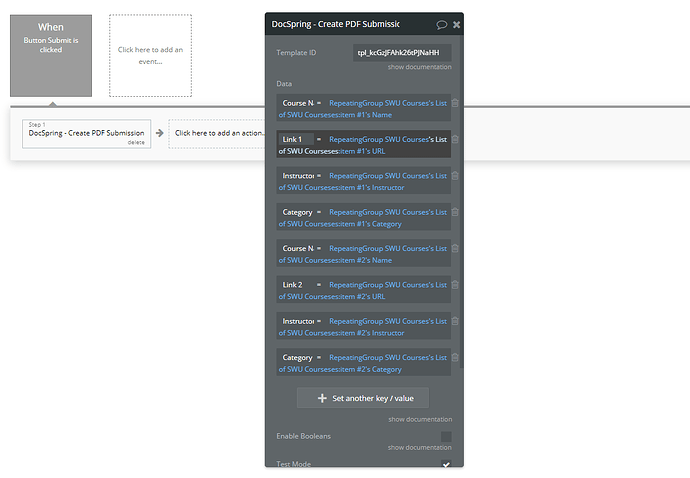Click the DocSpring panel vertical scrollbar
Screen dimensions: 690x478
461,202
